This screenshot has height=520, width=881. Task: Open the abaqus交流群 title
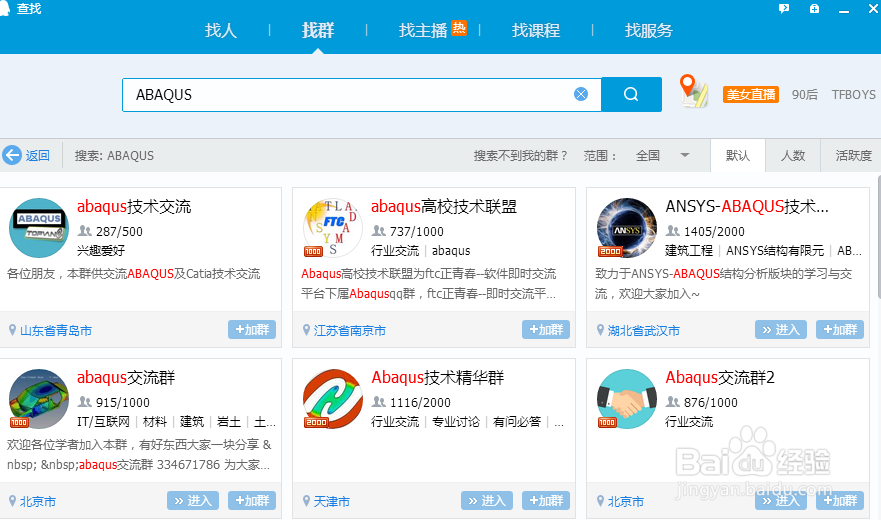(x=126, y=377)
